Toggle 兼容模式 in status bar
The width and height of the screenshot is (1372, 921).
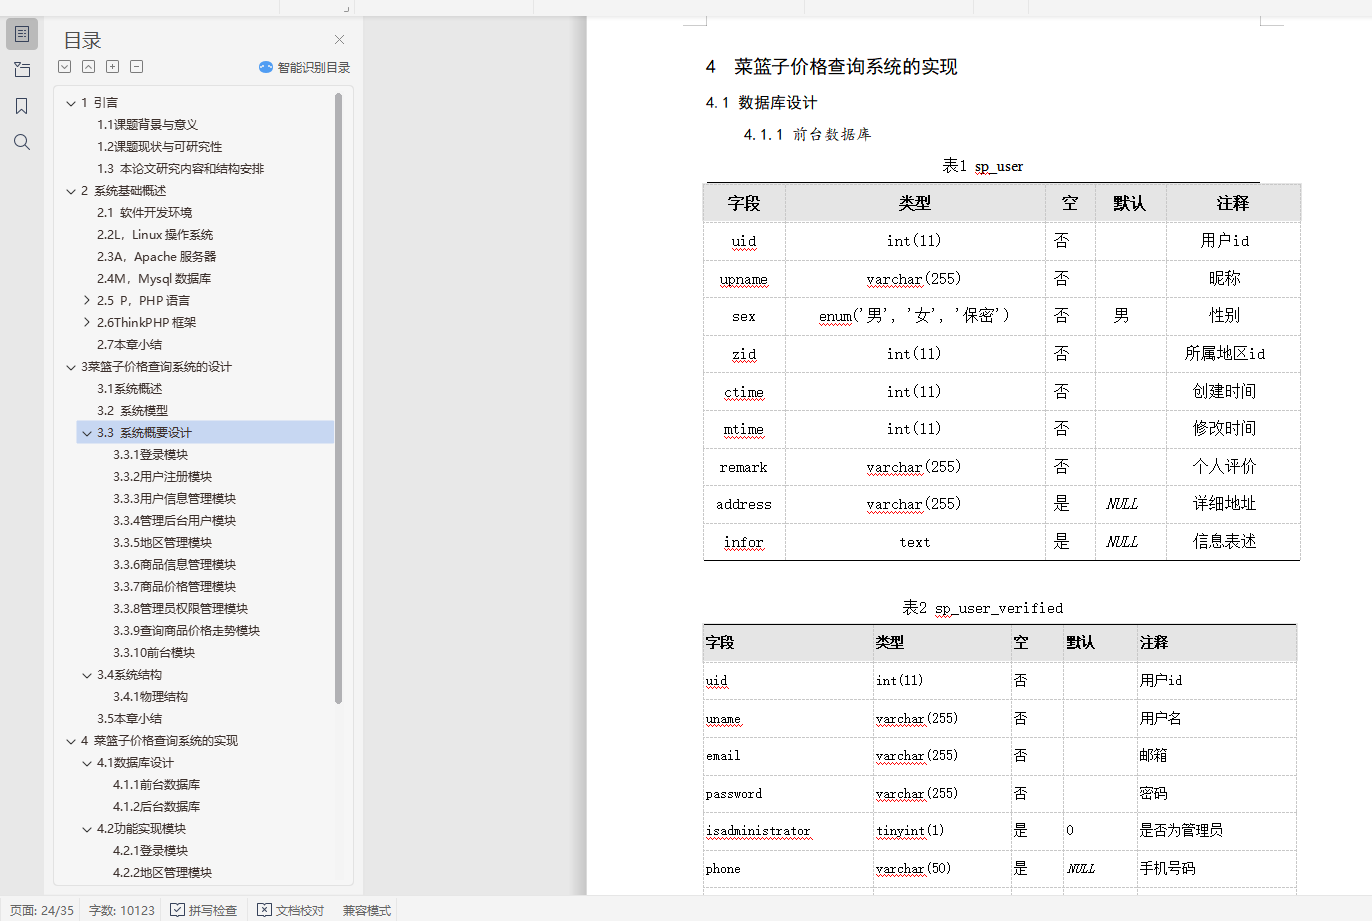(367, 910)
